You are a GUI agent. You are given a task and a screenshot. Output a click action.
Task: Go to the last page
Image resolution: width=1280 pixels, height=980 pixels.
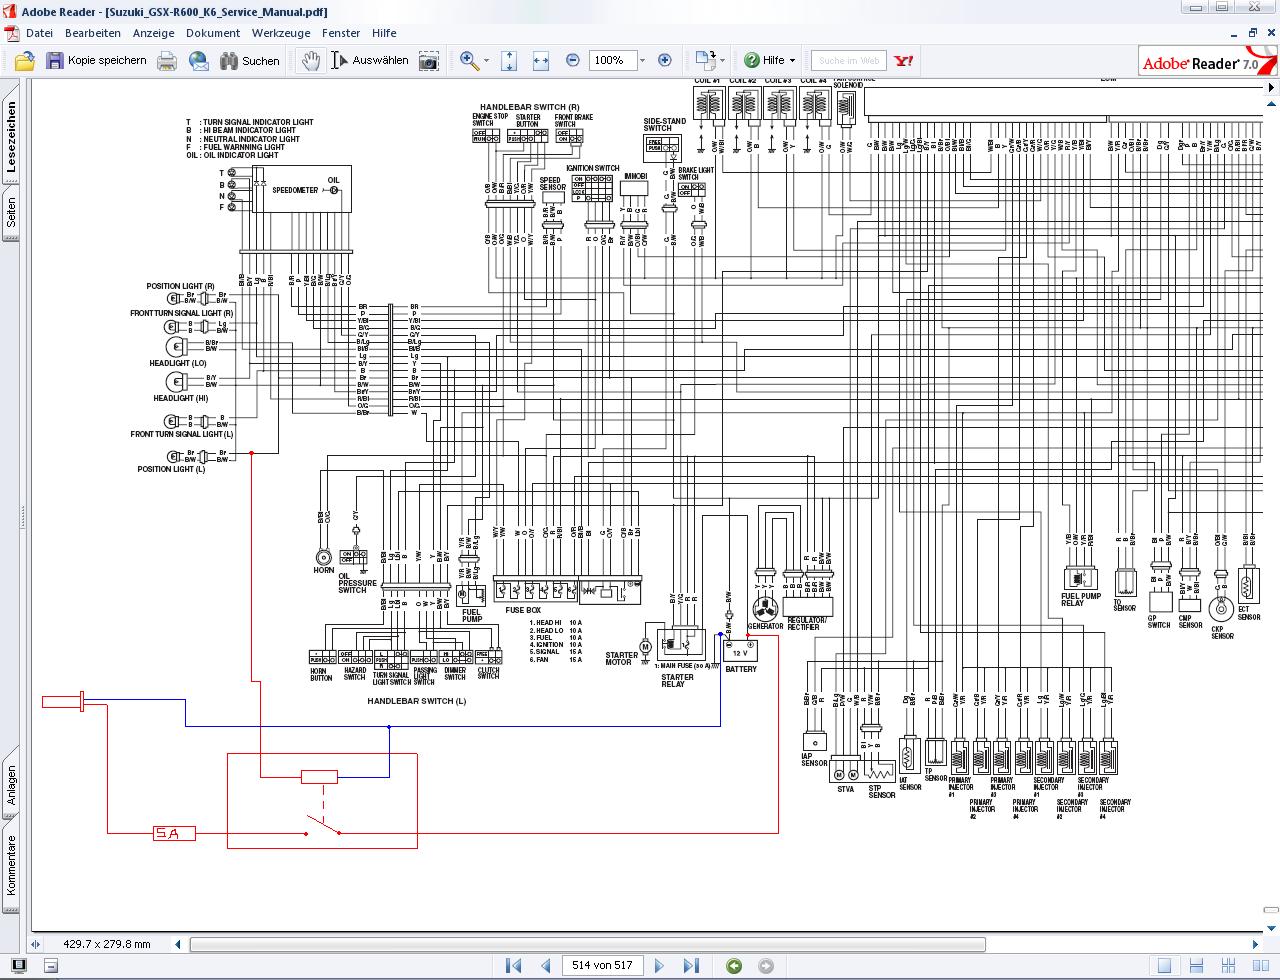point(691,966)
